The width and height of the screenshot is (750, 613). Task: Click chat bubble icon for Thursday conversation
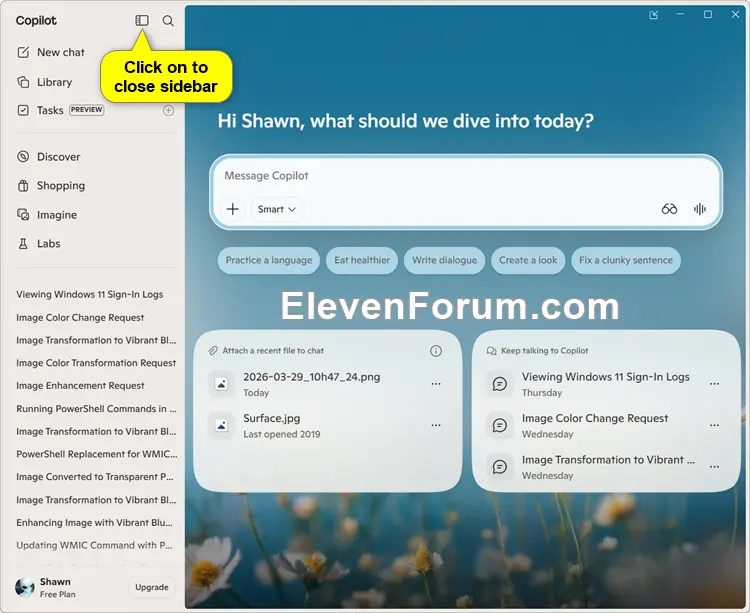pos(500,384)
